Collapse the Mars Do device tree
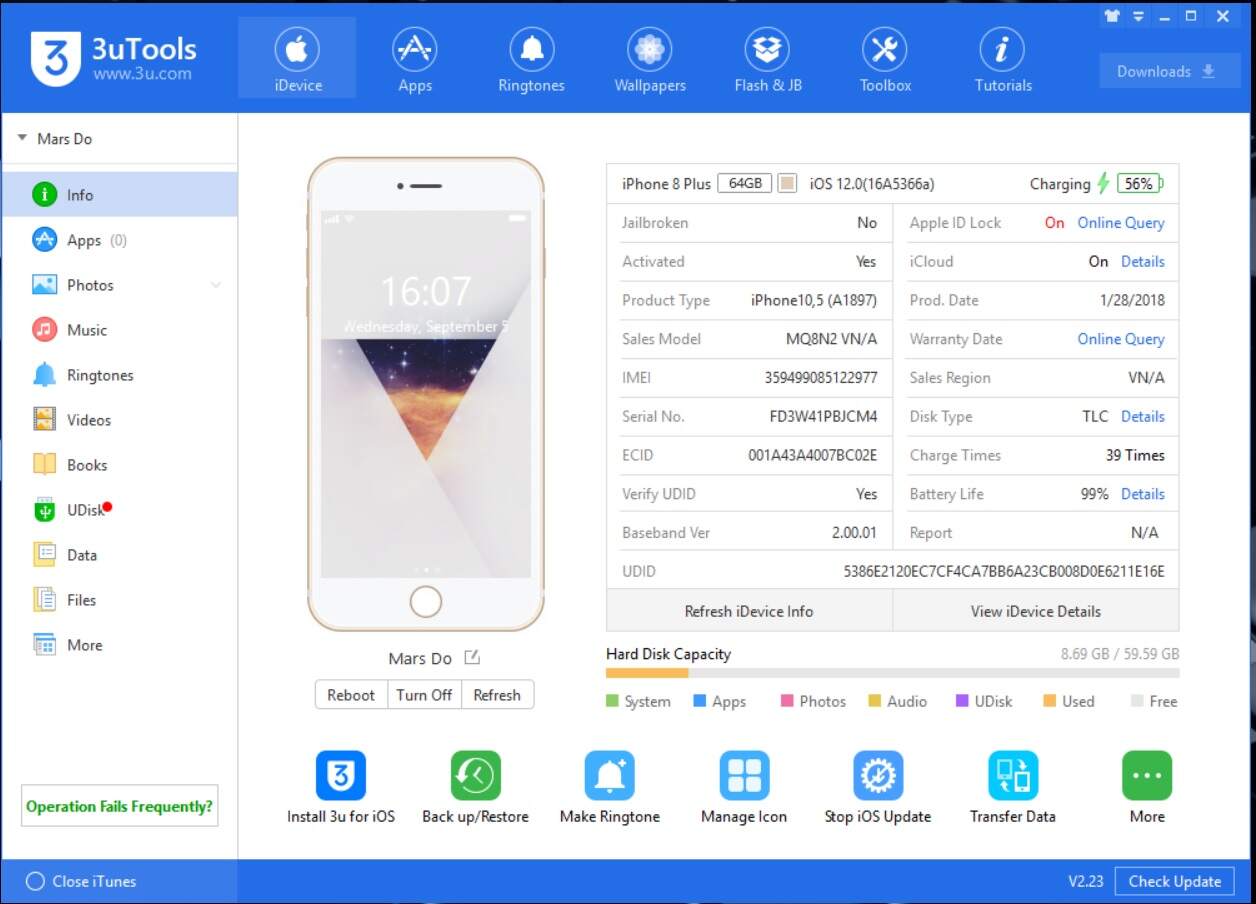 coord(22,138)
